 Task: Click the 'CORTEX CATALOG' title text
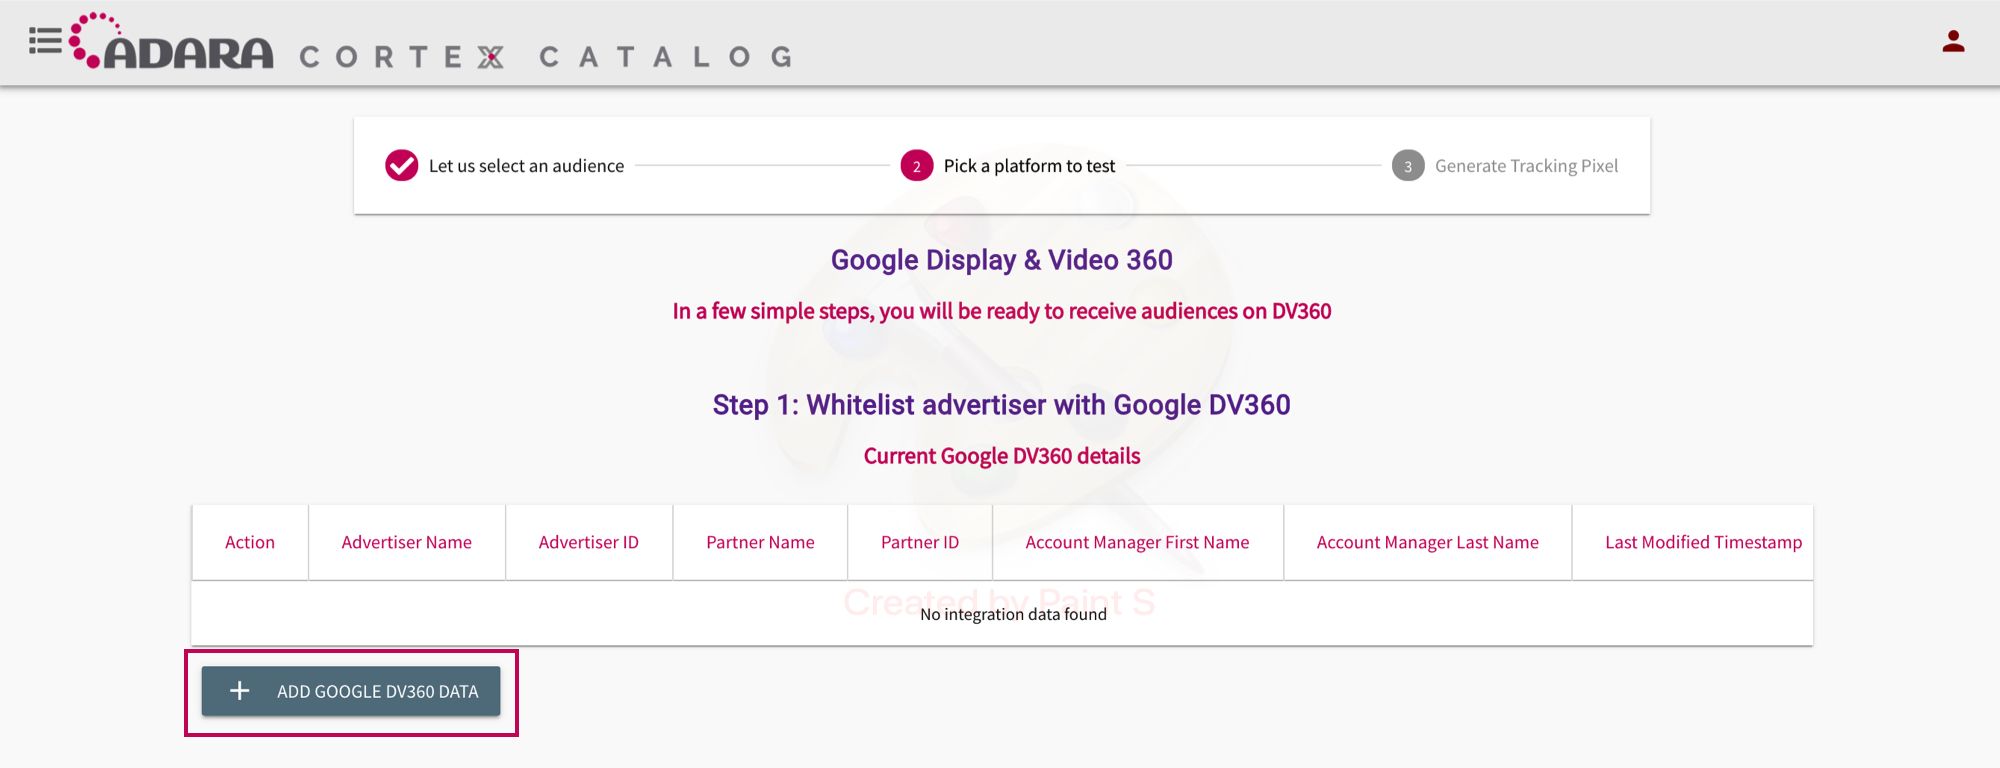(x=547, y=57)
